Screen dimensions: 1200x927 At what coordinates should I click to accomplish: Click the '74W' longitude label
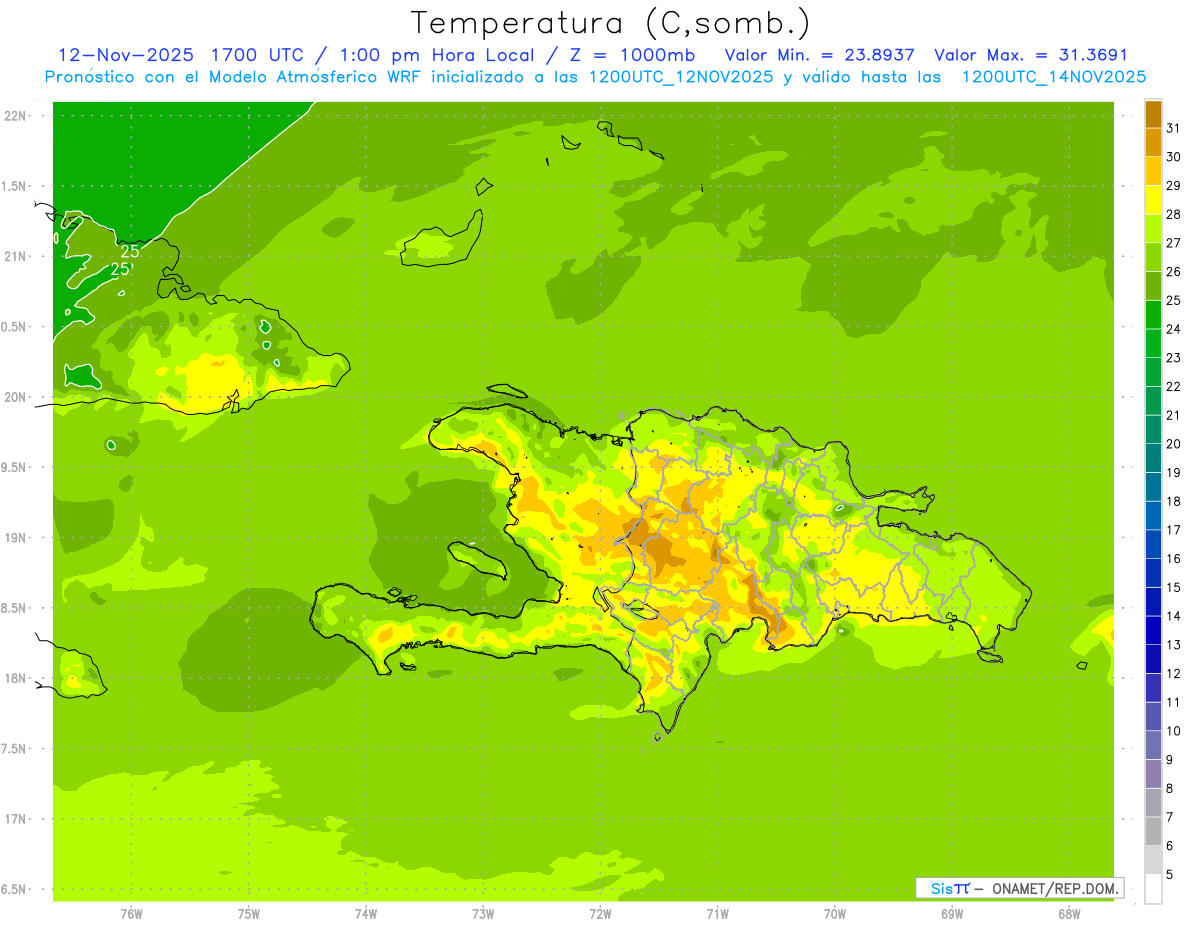(x=366, y=914)
